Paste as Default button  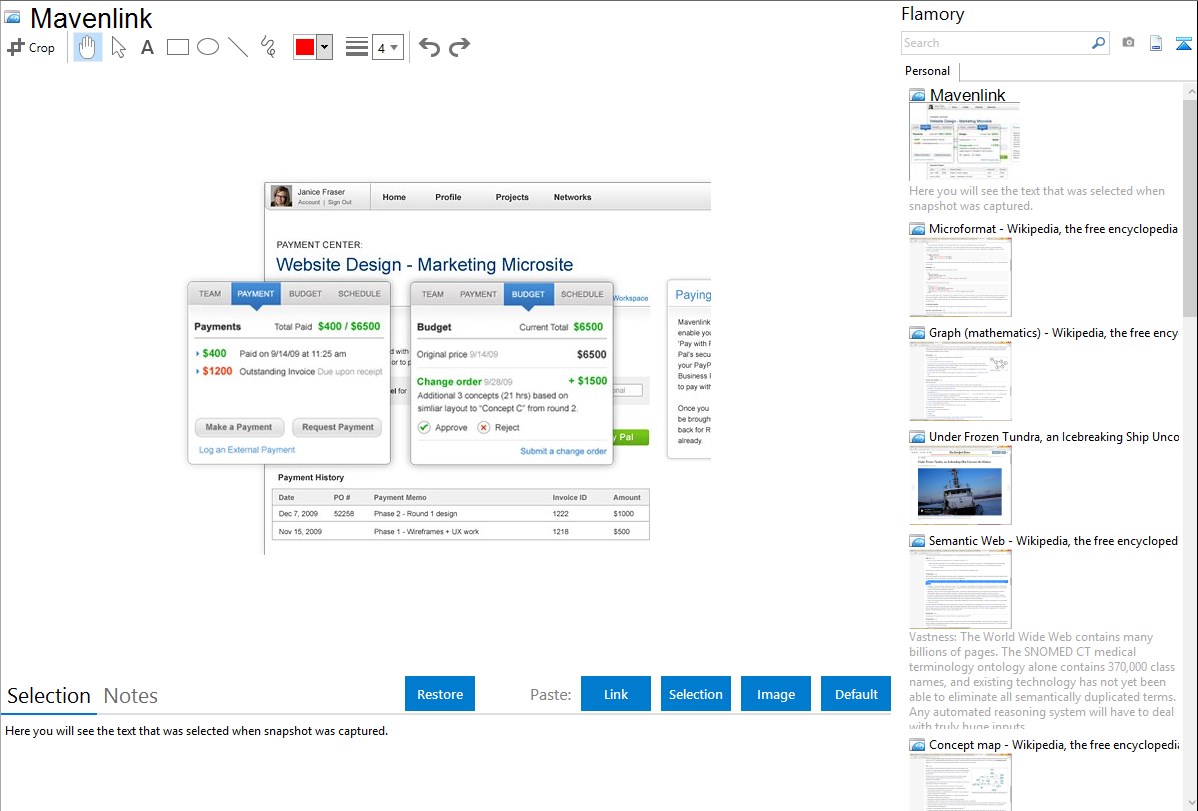coord(856,694)
